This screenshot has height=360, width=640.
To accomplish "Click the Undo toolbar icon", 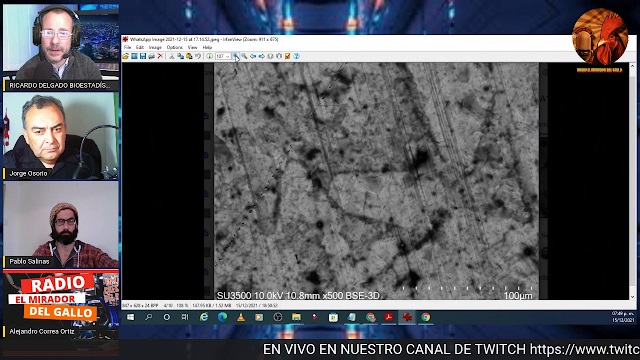I will tap(198, 56).
